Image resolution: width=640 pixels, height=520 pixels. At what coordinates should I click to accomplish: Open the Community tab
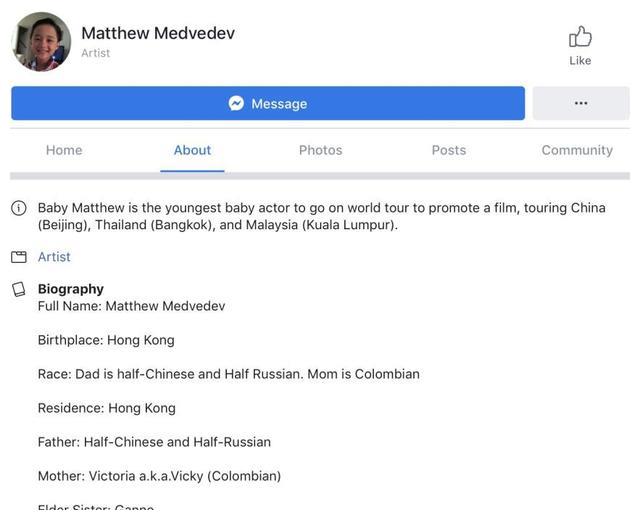(577, 150)
